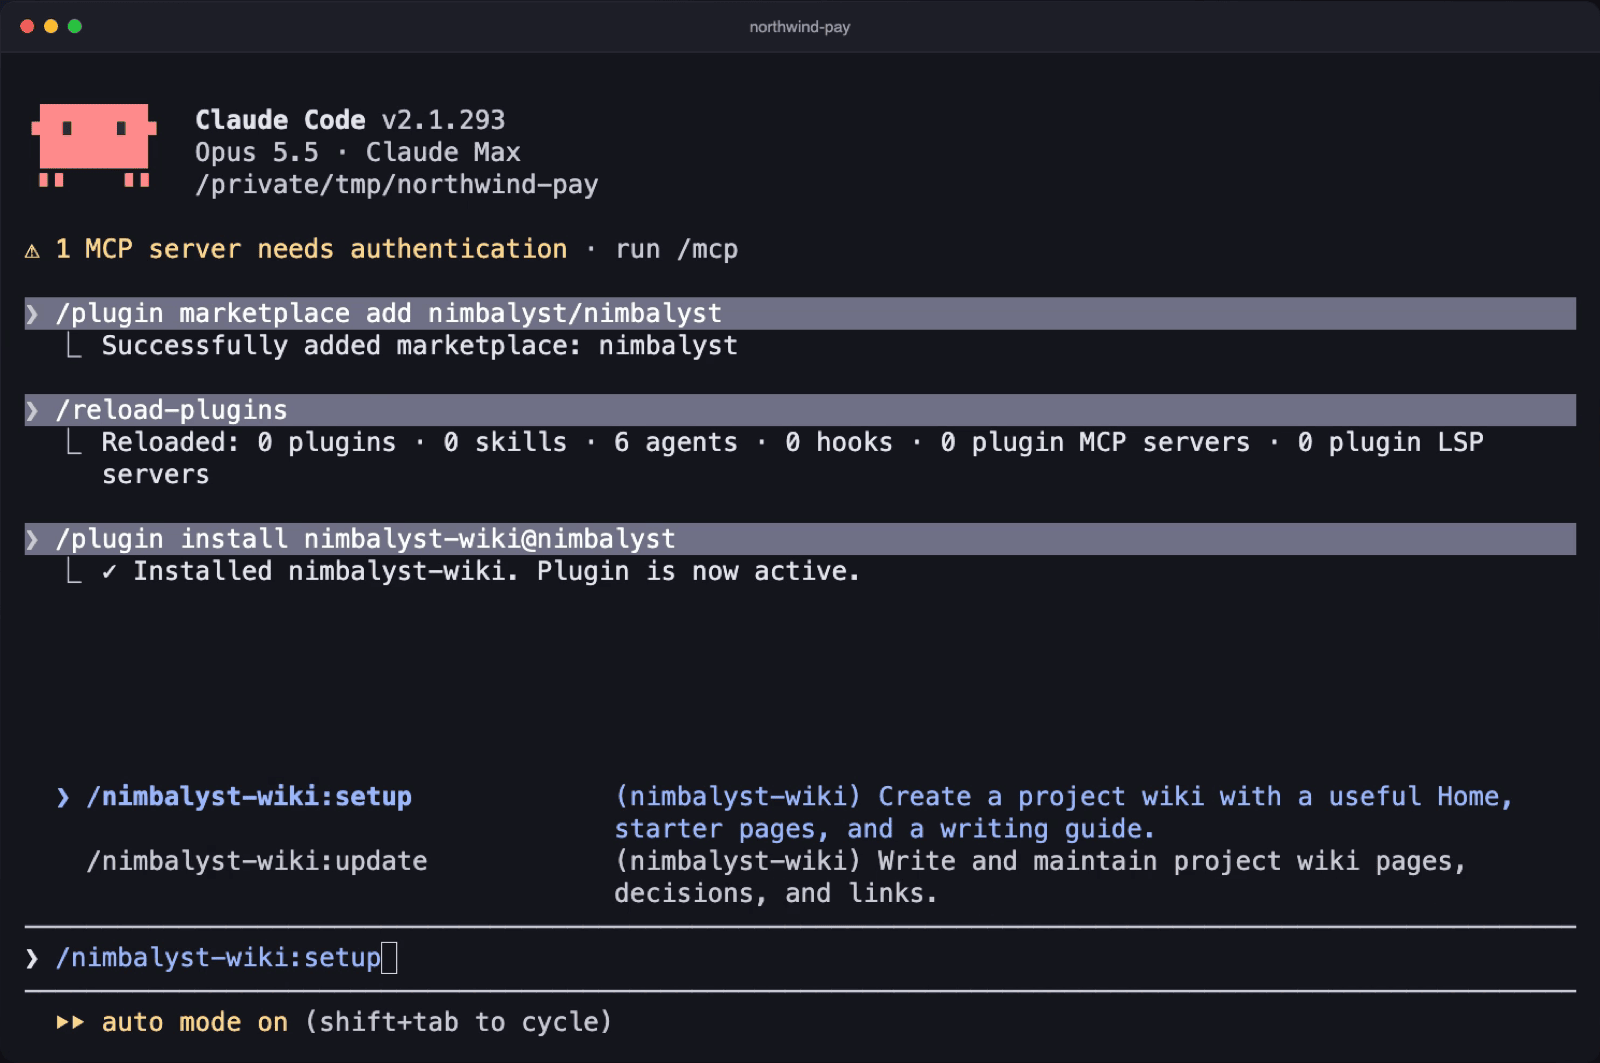Click the '/private/tmp/northwind-pay' path text

[x=397, y=185]
